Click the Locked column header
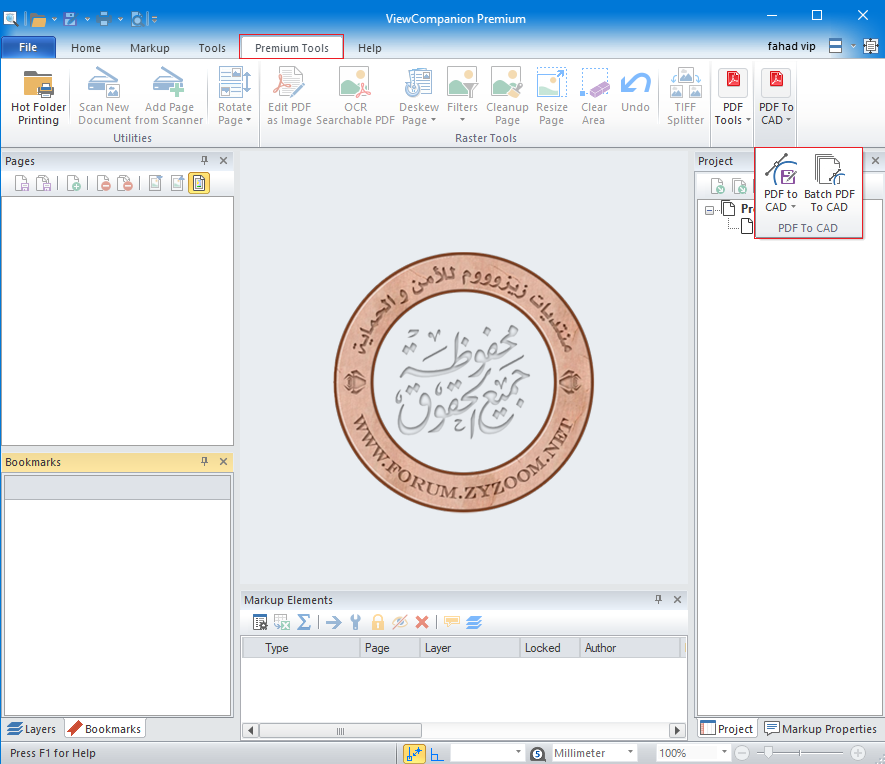This screenshot has height=764, width=885. pyautogui.click(x=550, y=648)
